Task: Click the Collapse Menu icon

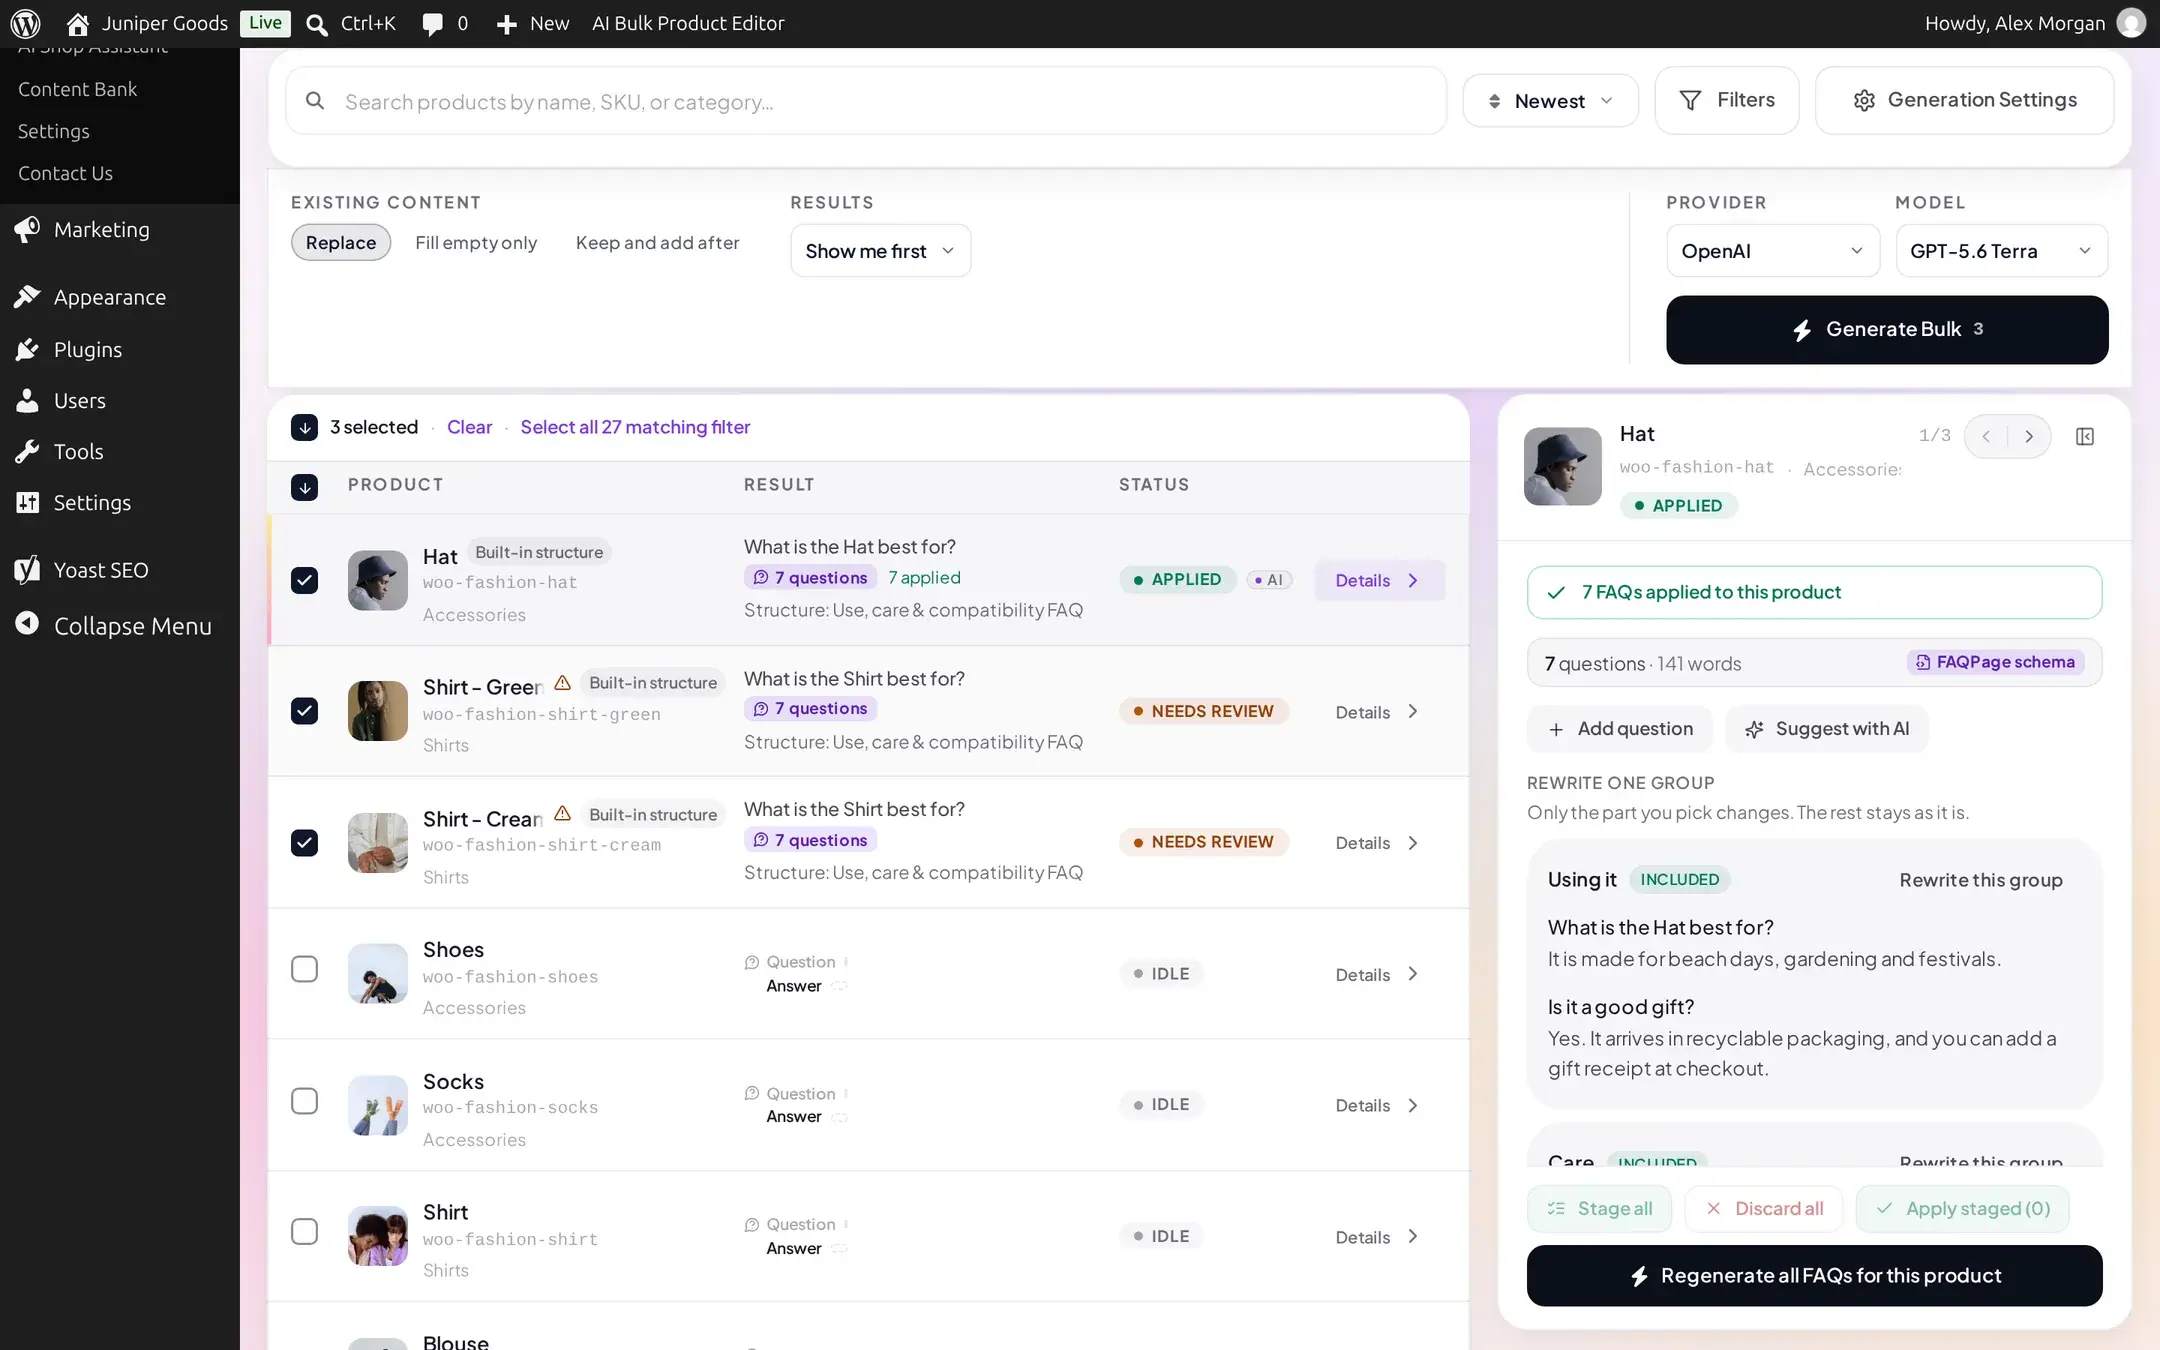Action: (x=27, y=624)
